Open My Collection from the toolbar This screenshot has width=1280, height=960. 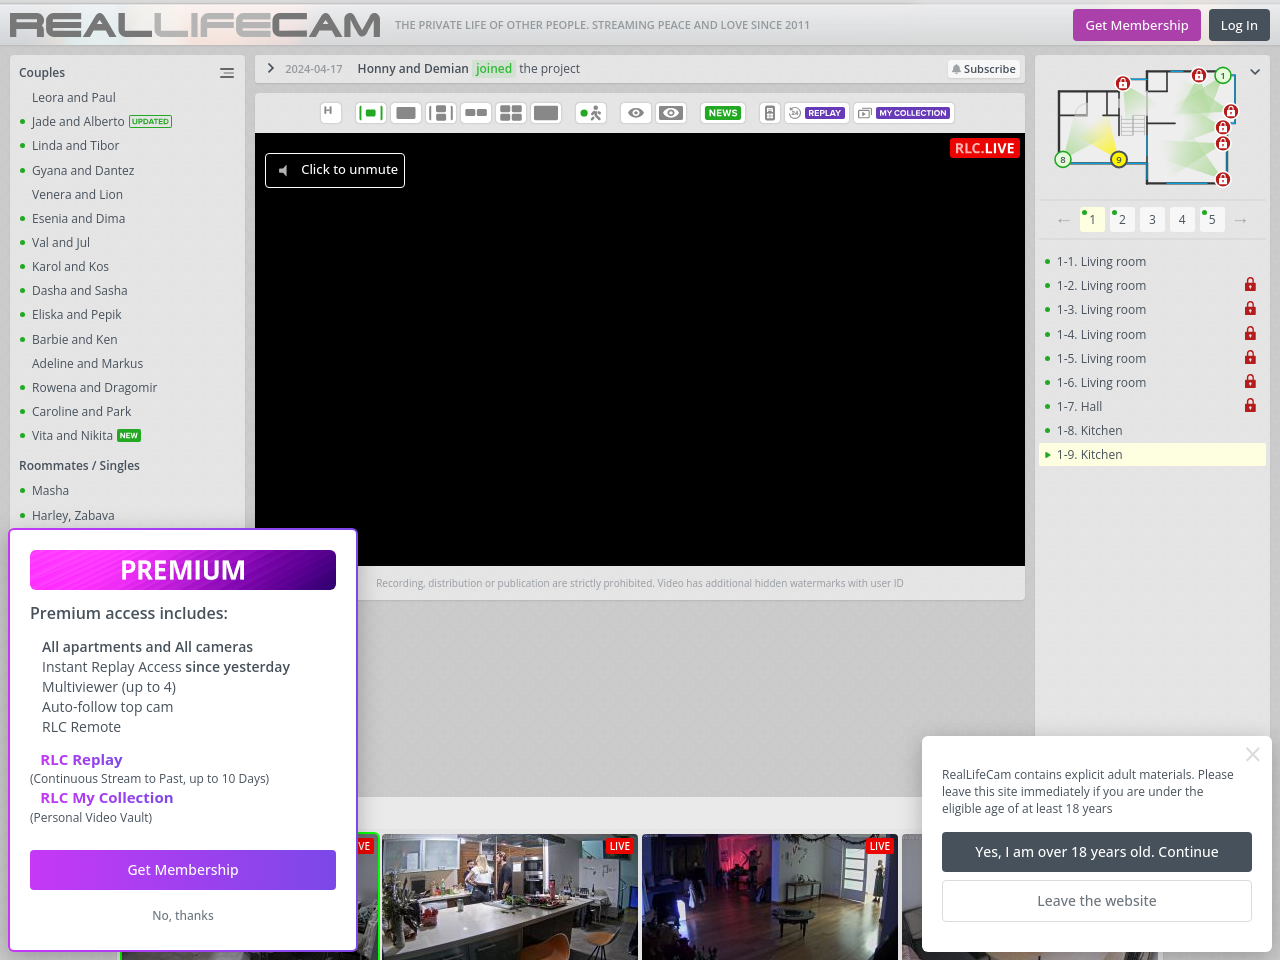point(904,113)
